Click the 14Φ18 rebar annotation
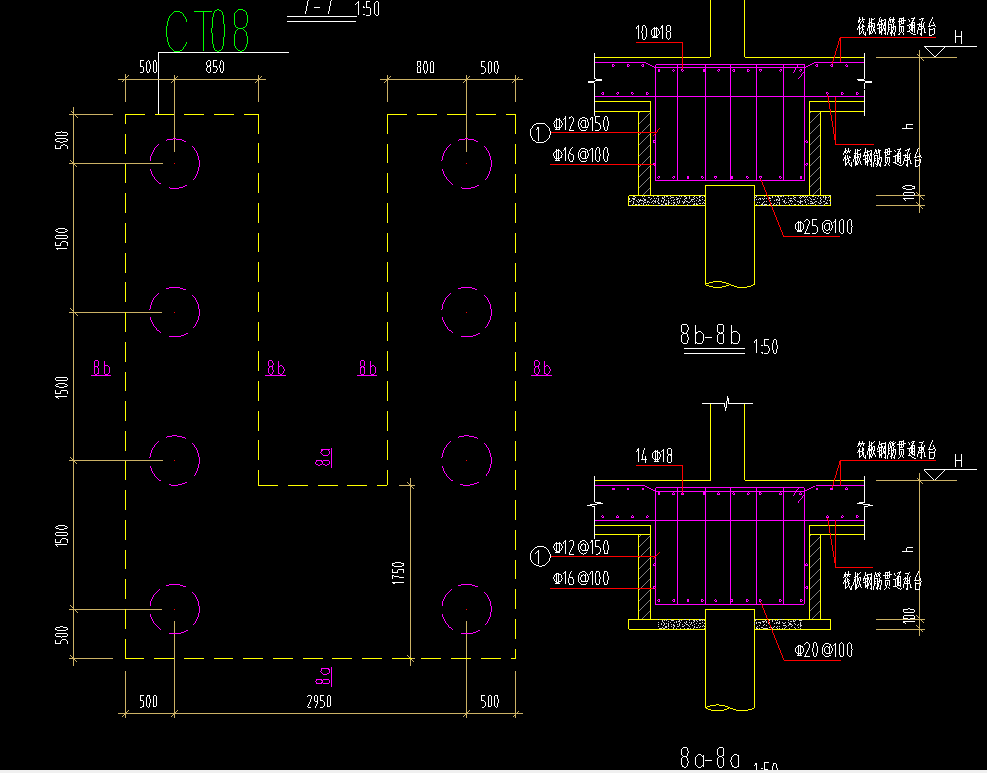Screen dimensions: 987x773 click(654, 456)
